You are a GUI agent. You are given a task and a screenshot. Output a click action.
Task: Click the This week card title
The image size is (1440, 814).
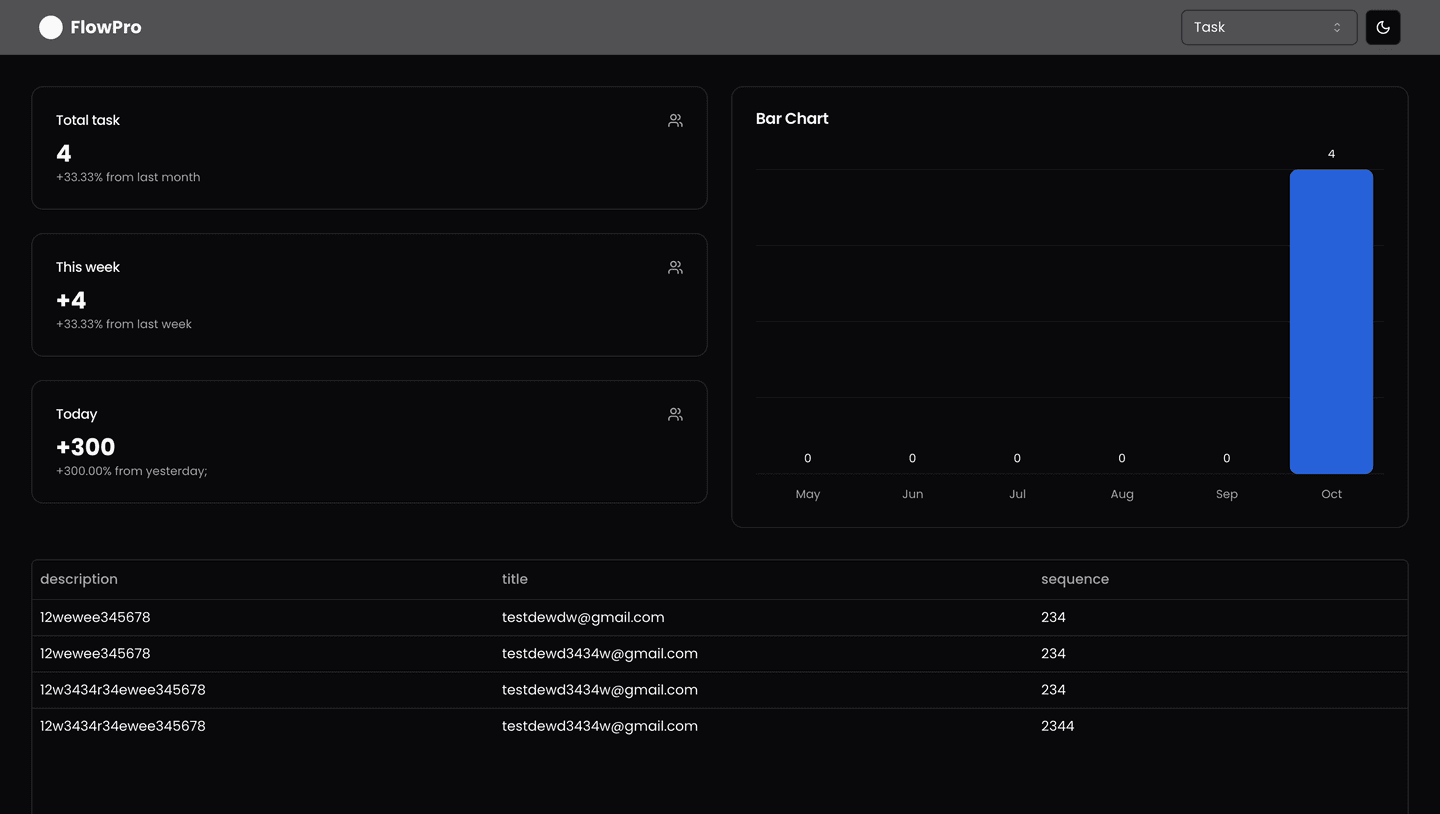[x=88, y=267]
